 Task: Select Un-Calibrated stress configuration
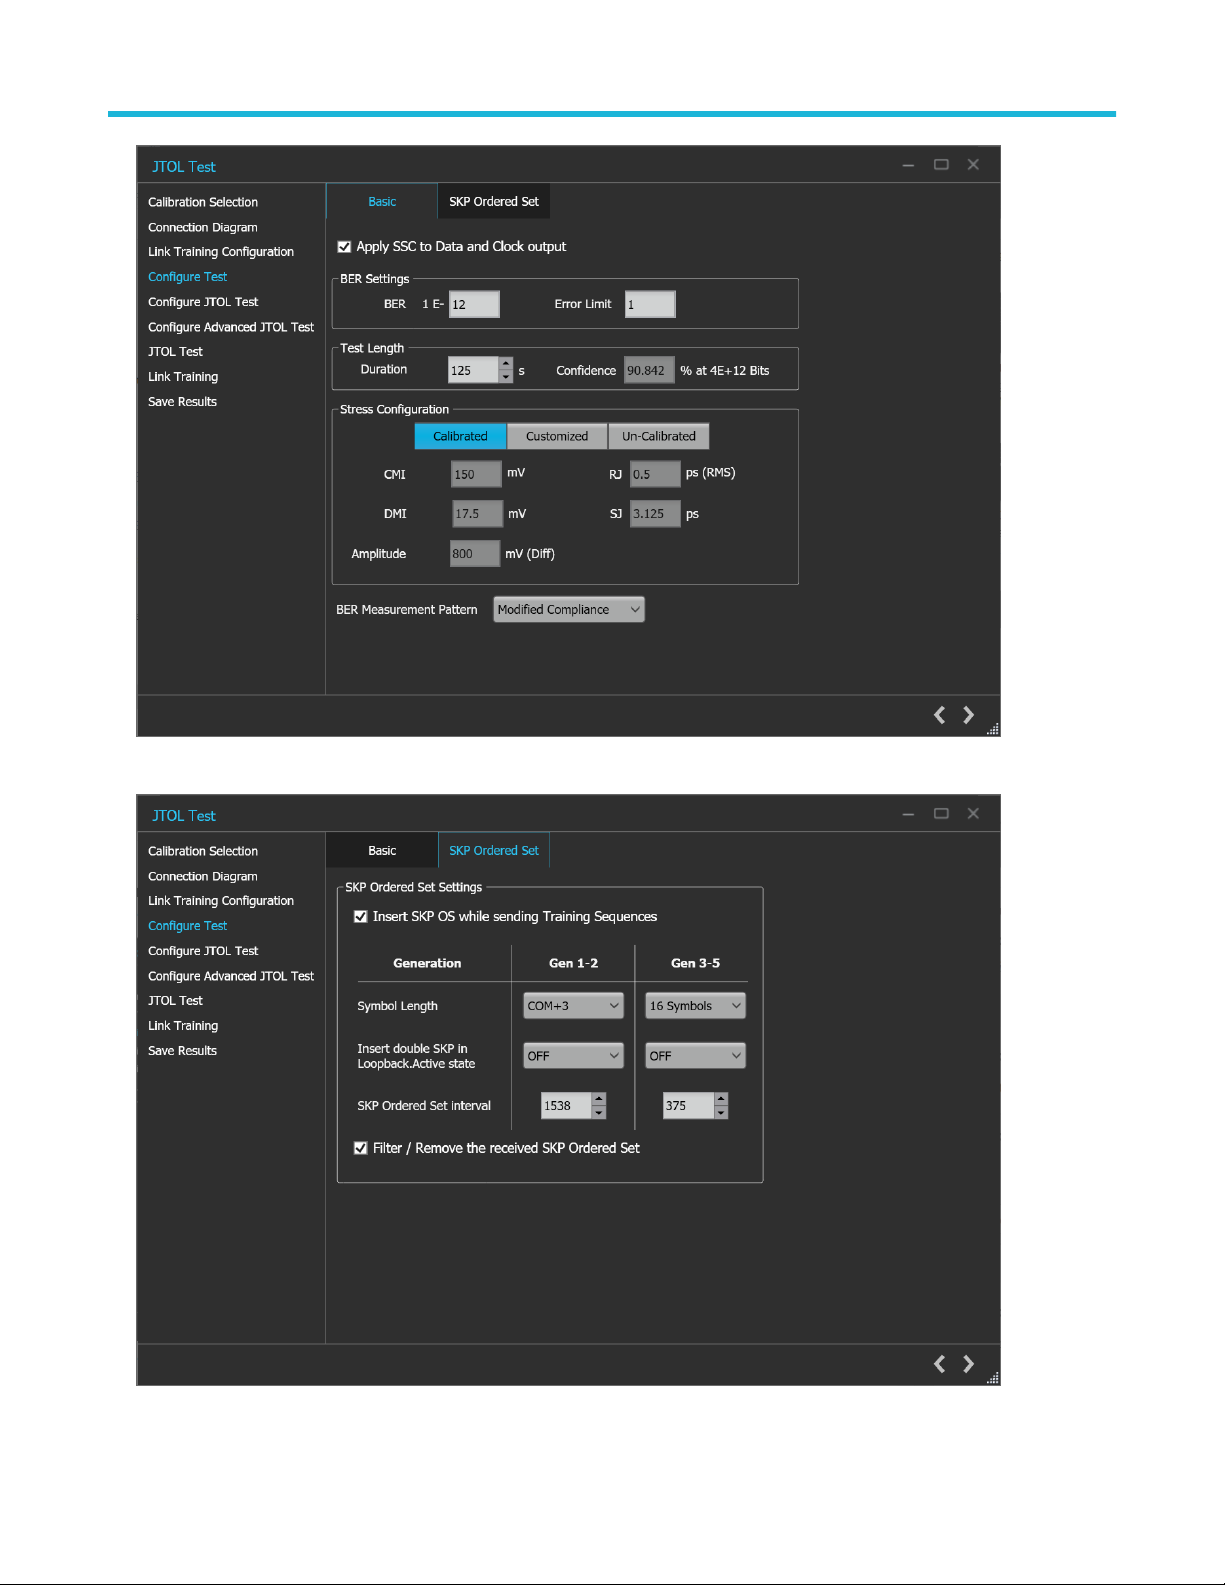[x=659, y=436]
